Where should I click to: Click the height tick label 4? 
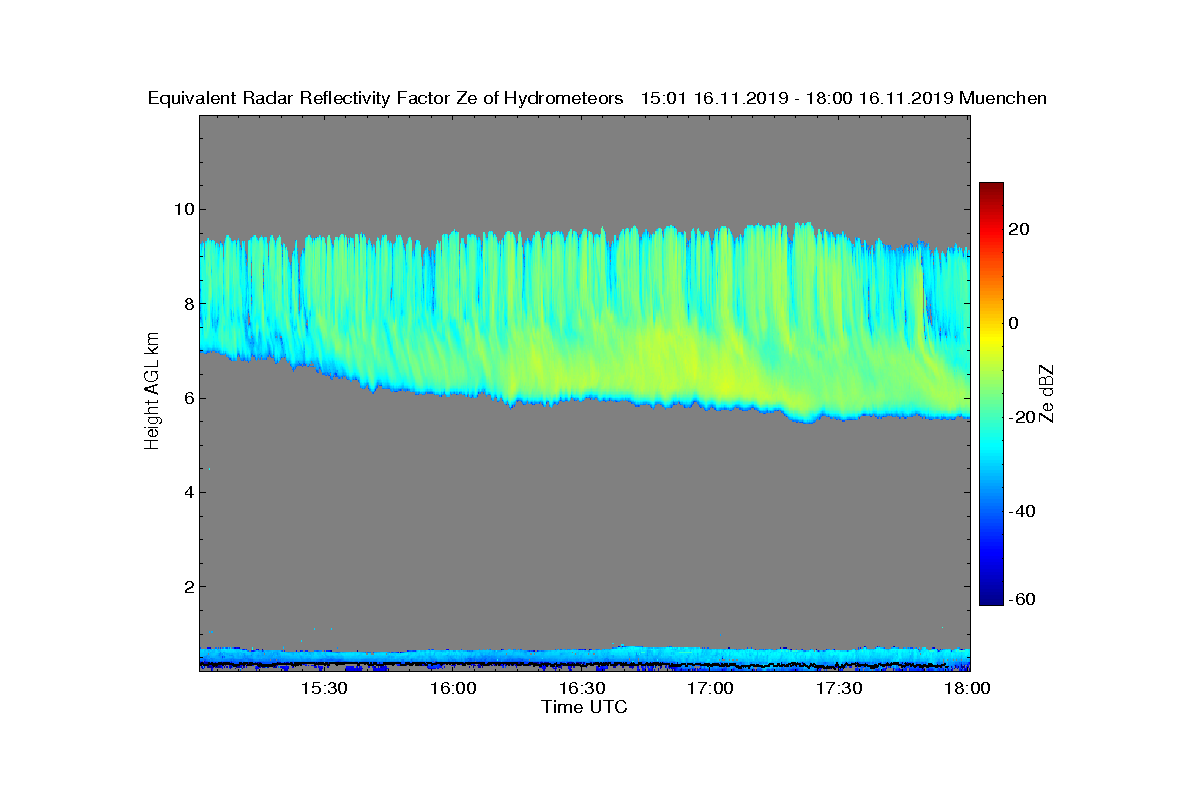click(x=188, y=492)
